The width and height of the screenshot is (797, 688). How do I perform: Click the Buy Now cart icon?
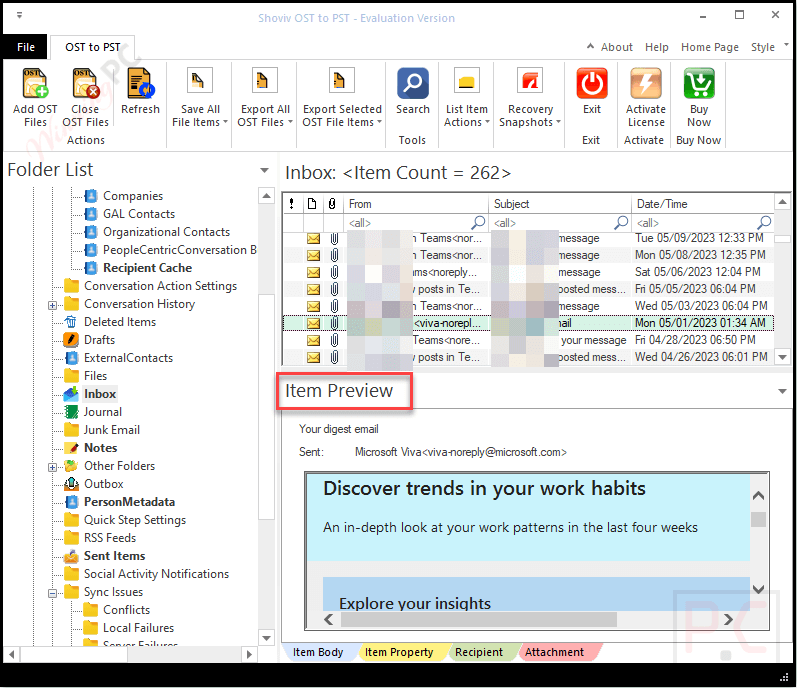click(699, 83)
